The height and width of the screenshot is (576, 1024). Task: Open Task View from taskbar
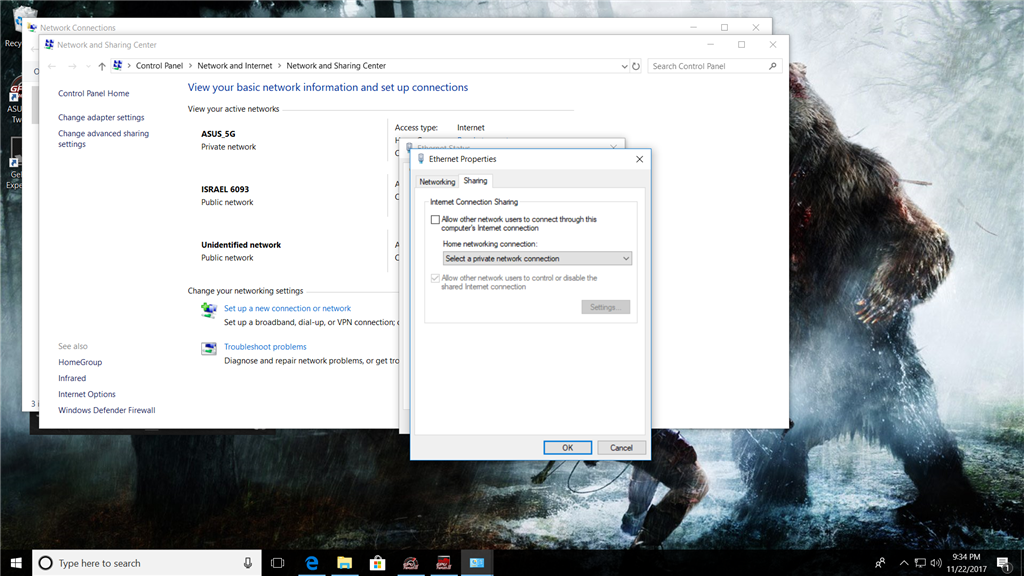278,563
